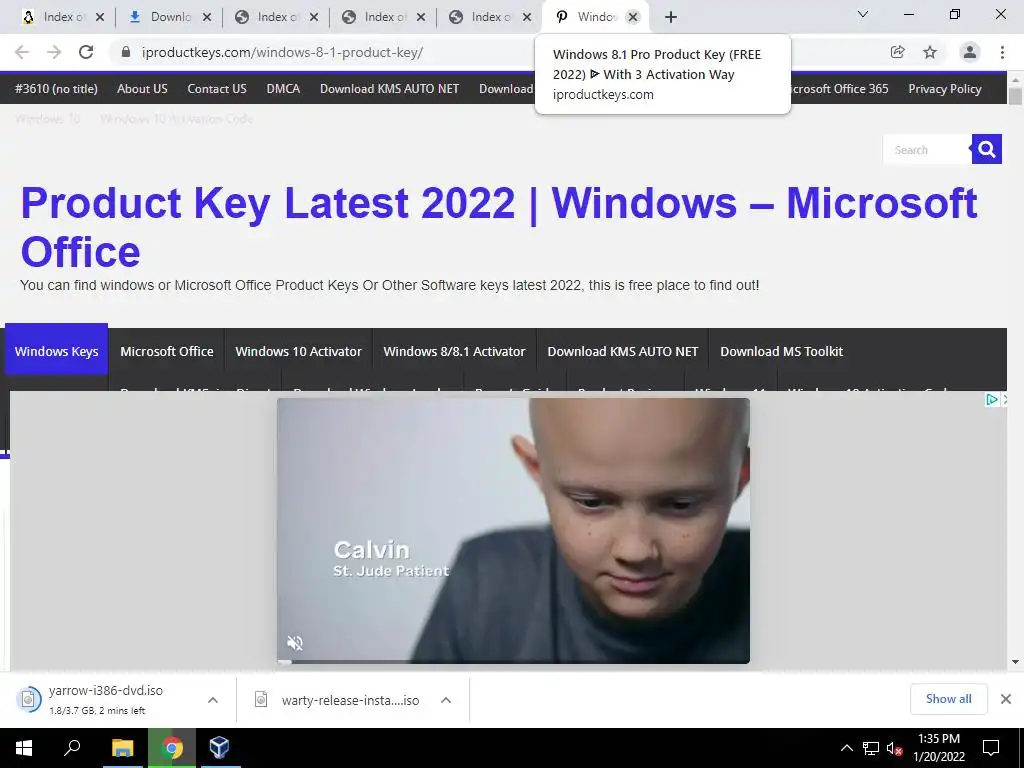Image resolution: width=1024 pixels, height=768 pixels.
Task: Open the taskbar clock showing 1:35 PM
Action: pos(938,748)
